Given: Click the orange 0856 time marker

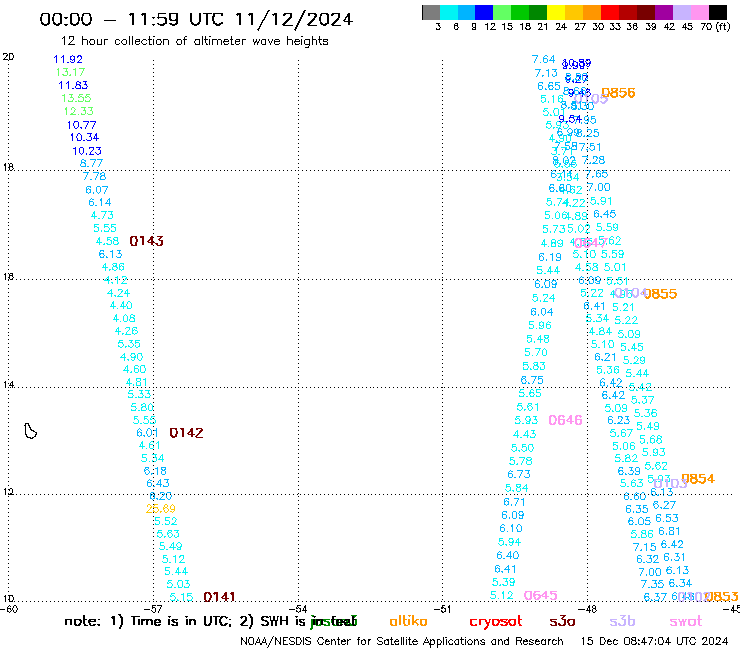Looking at the screenshot, I should [618, 93].
